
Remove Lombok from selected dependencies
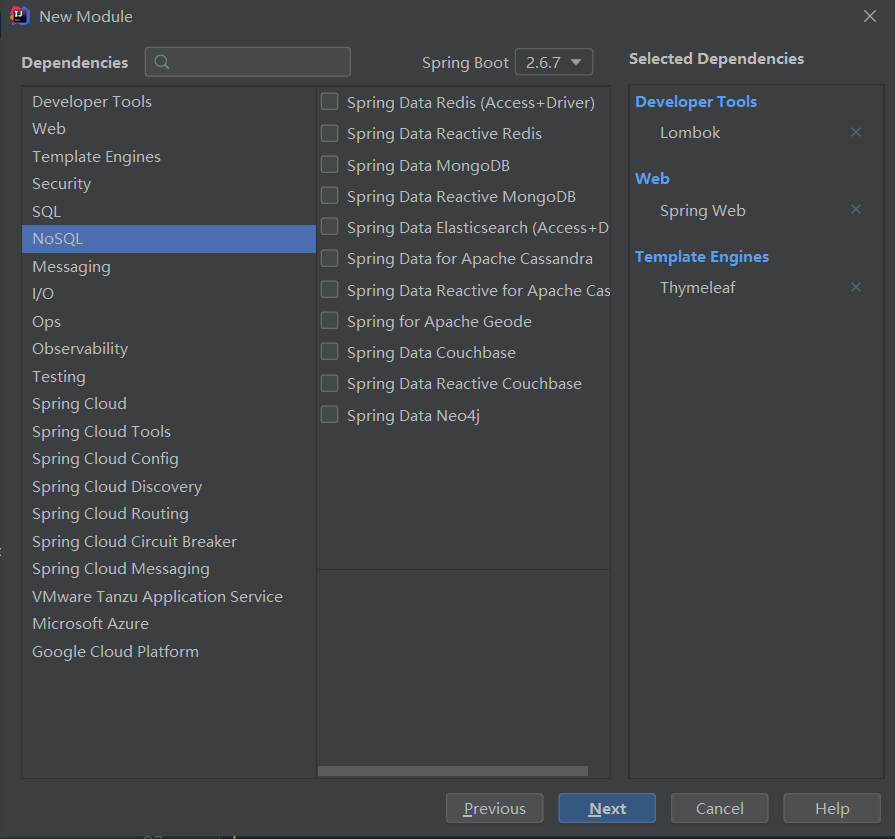pyautogui.click(x=856, y=132)
